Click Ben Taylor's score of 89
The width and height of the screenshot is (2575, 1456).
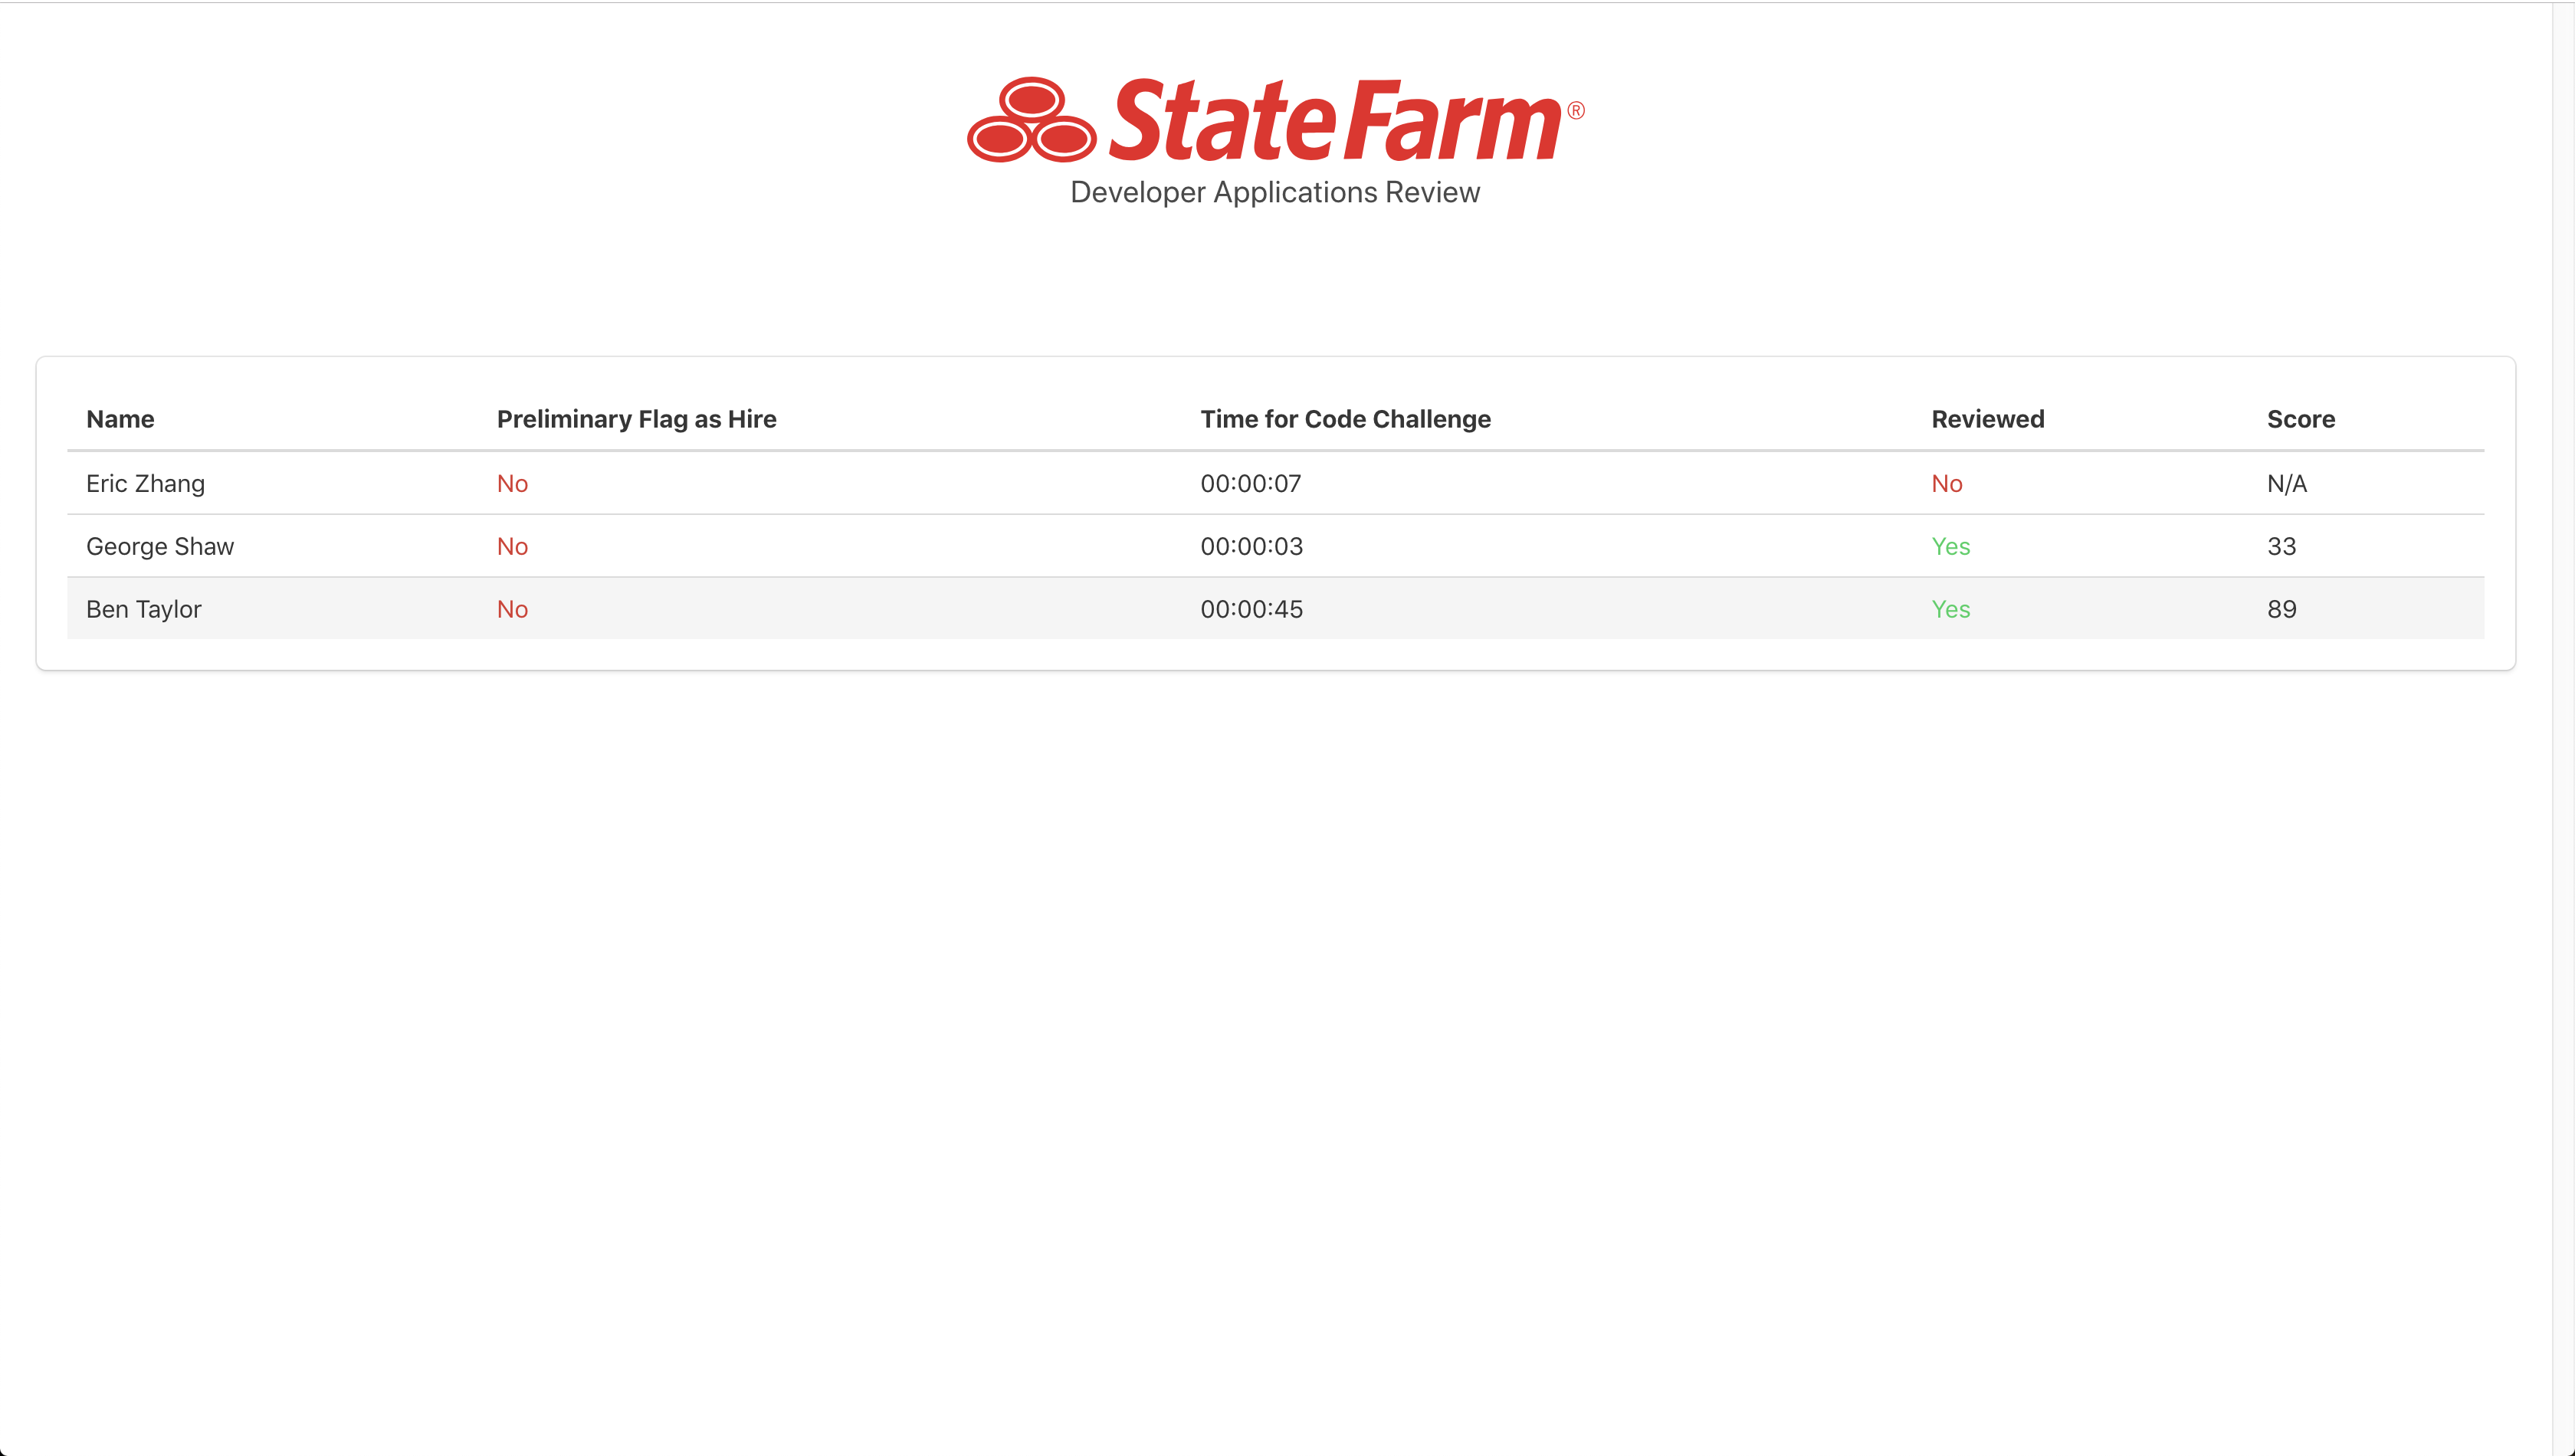click(2281, 610)
